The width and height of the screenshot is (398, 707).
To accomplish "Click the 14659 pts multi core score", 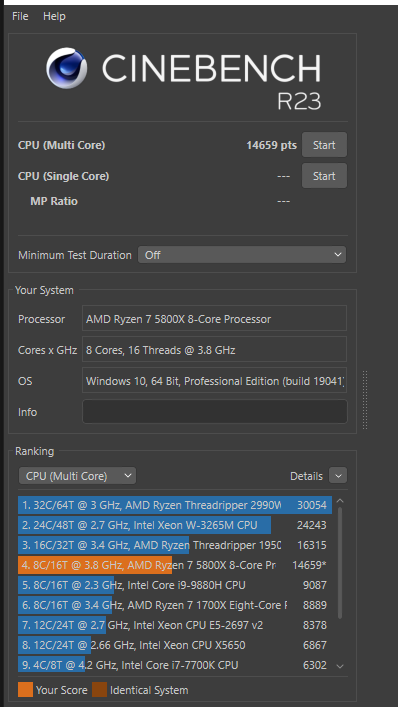I will coord(271,145).
